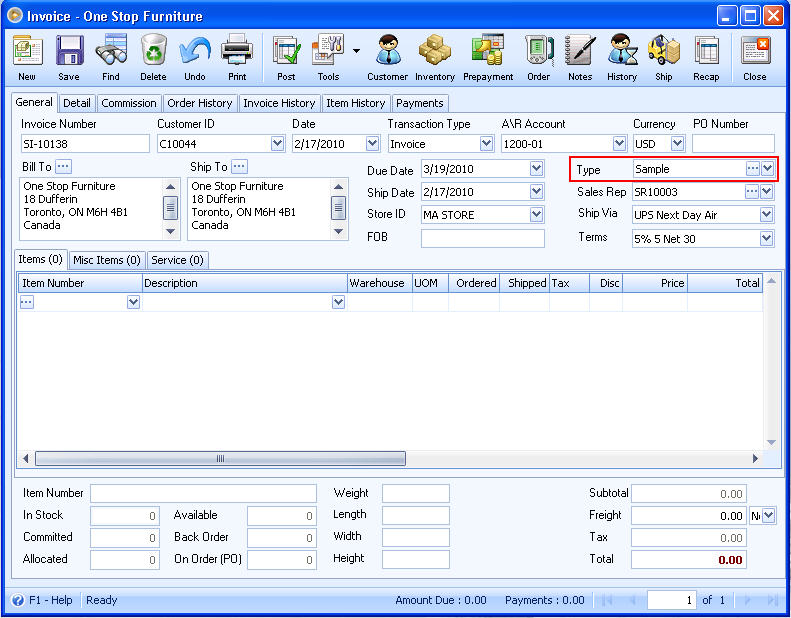
Task: Open Find with the binoculars icon
Action: coord(111,51)
